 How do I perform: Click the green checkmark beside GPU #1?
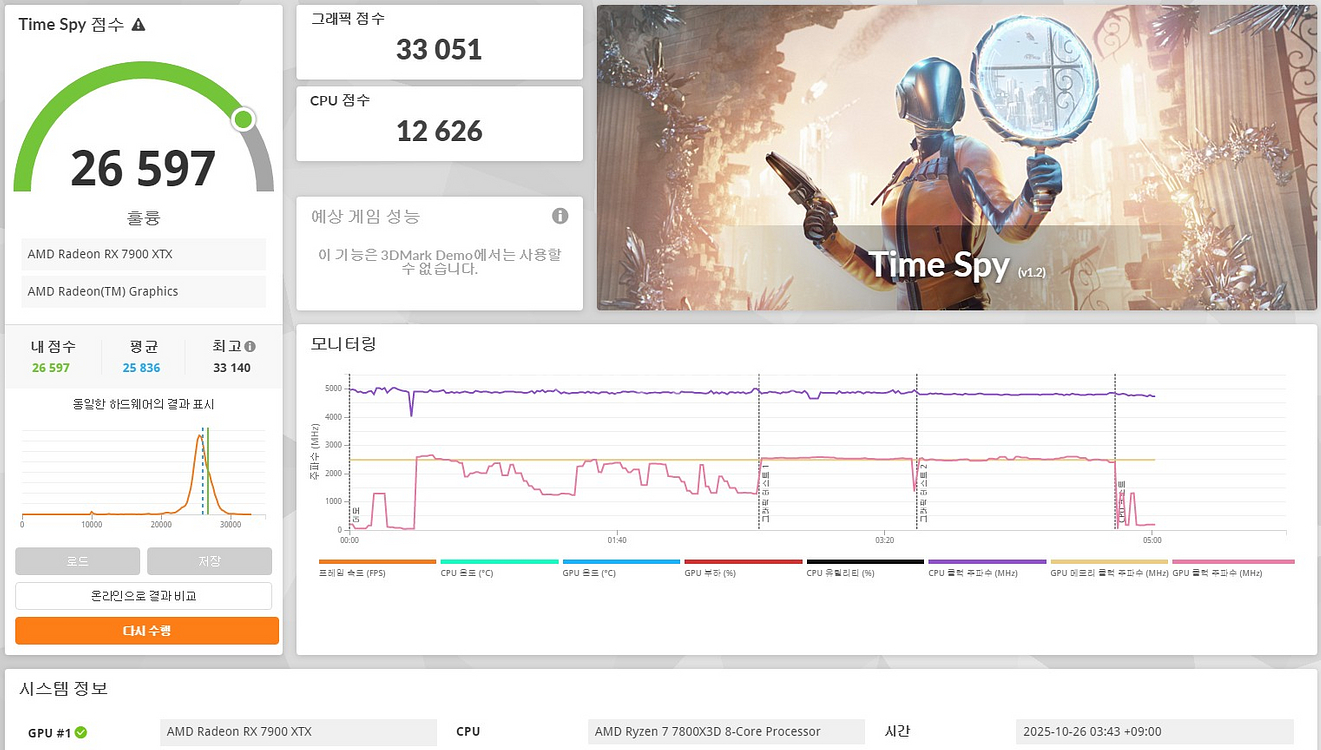pyautogui.click(x=81, y=733)
